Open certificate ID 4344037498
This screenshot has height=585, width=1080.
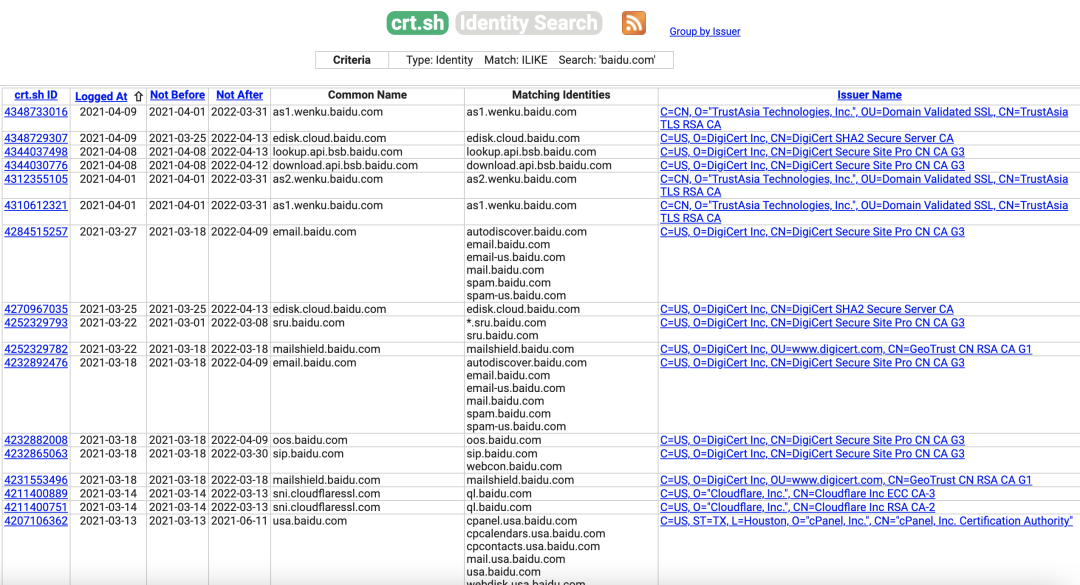coord(36,152)
